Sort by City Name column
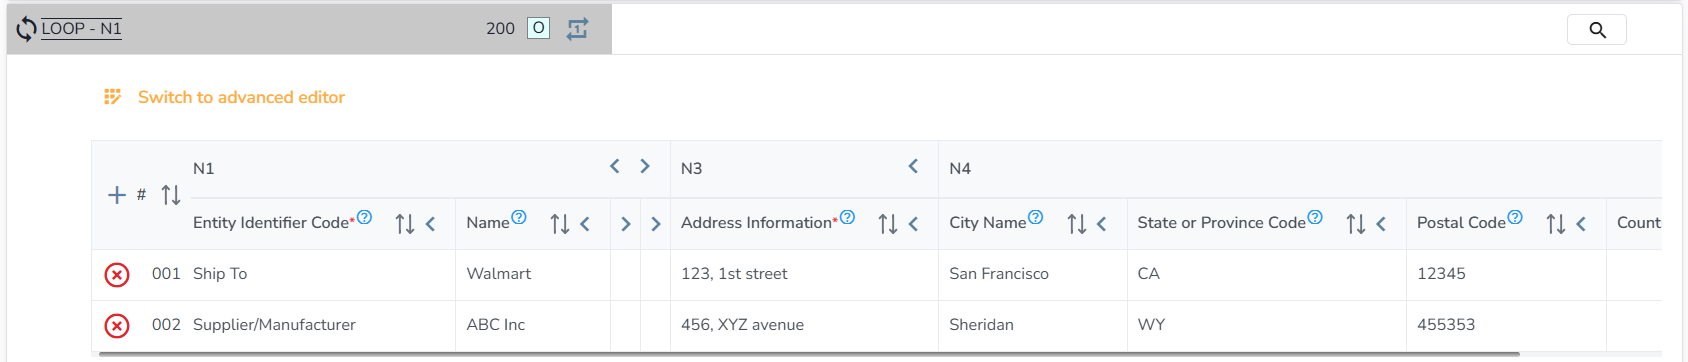Screen dimensions: 1688x362 (x=1076, y=224)
